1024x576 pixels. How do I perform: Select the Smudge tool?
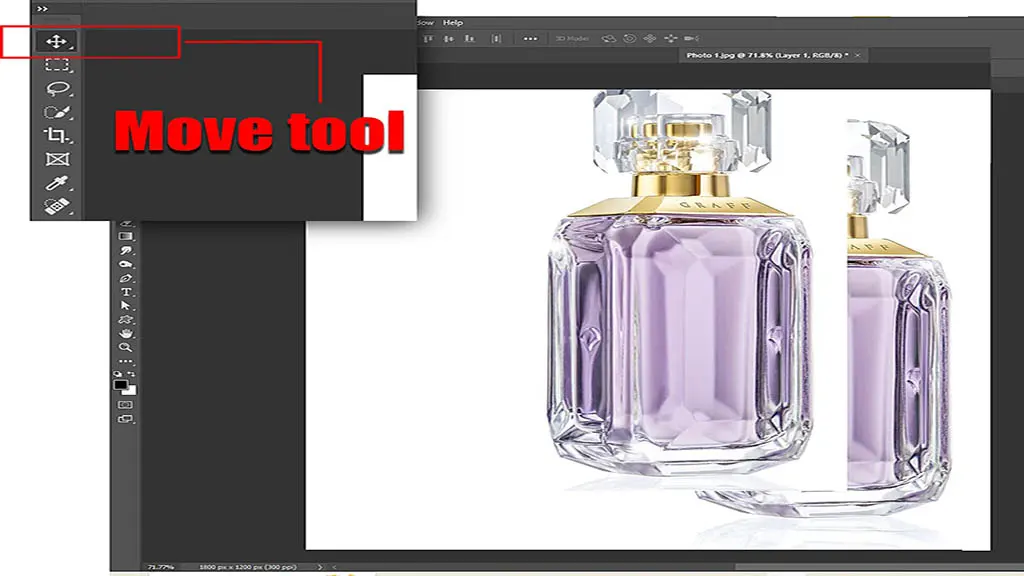(x=125, y=250)
